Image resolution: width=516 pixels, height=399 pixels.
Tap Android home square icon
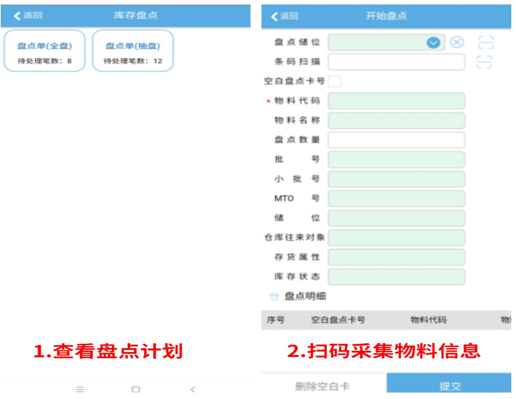pyautogui.click(x=136, y=389)
